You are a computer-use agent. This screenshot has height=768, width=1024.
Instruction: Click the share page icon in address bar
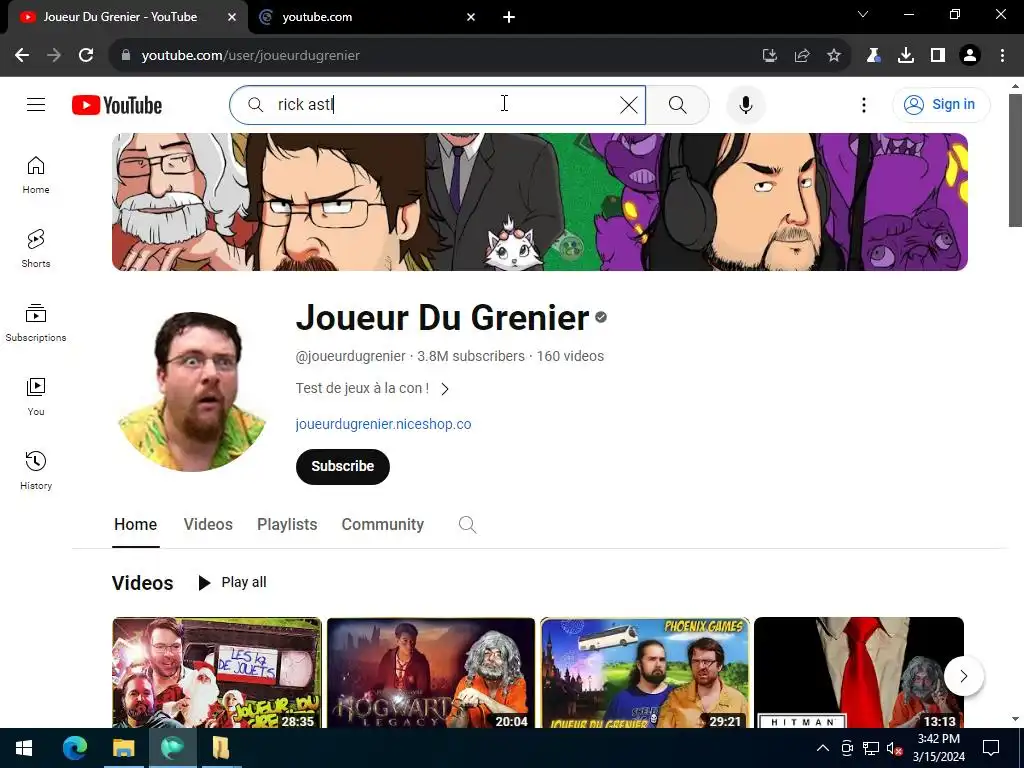pyautogui.click(x=802, y=56)
